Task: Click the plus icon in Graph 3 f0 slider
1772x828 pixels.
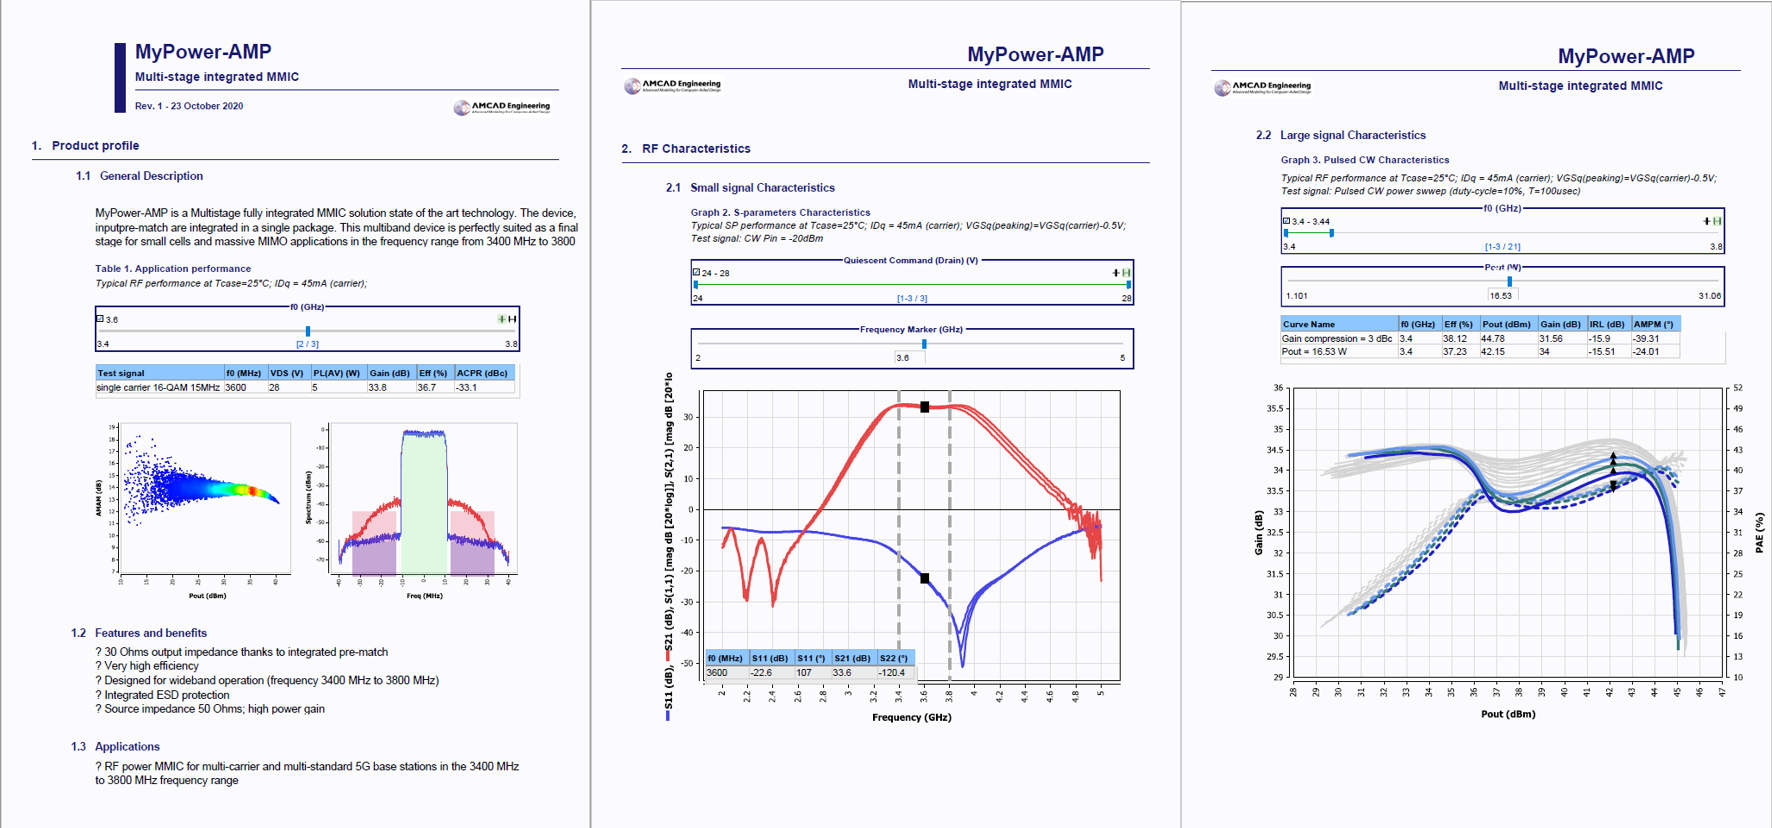Action: [1706, 221]
